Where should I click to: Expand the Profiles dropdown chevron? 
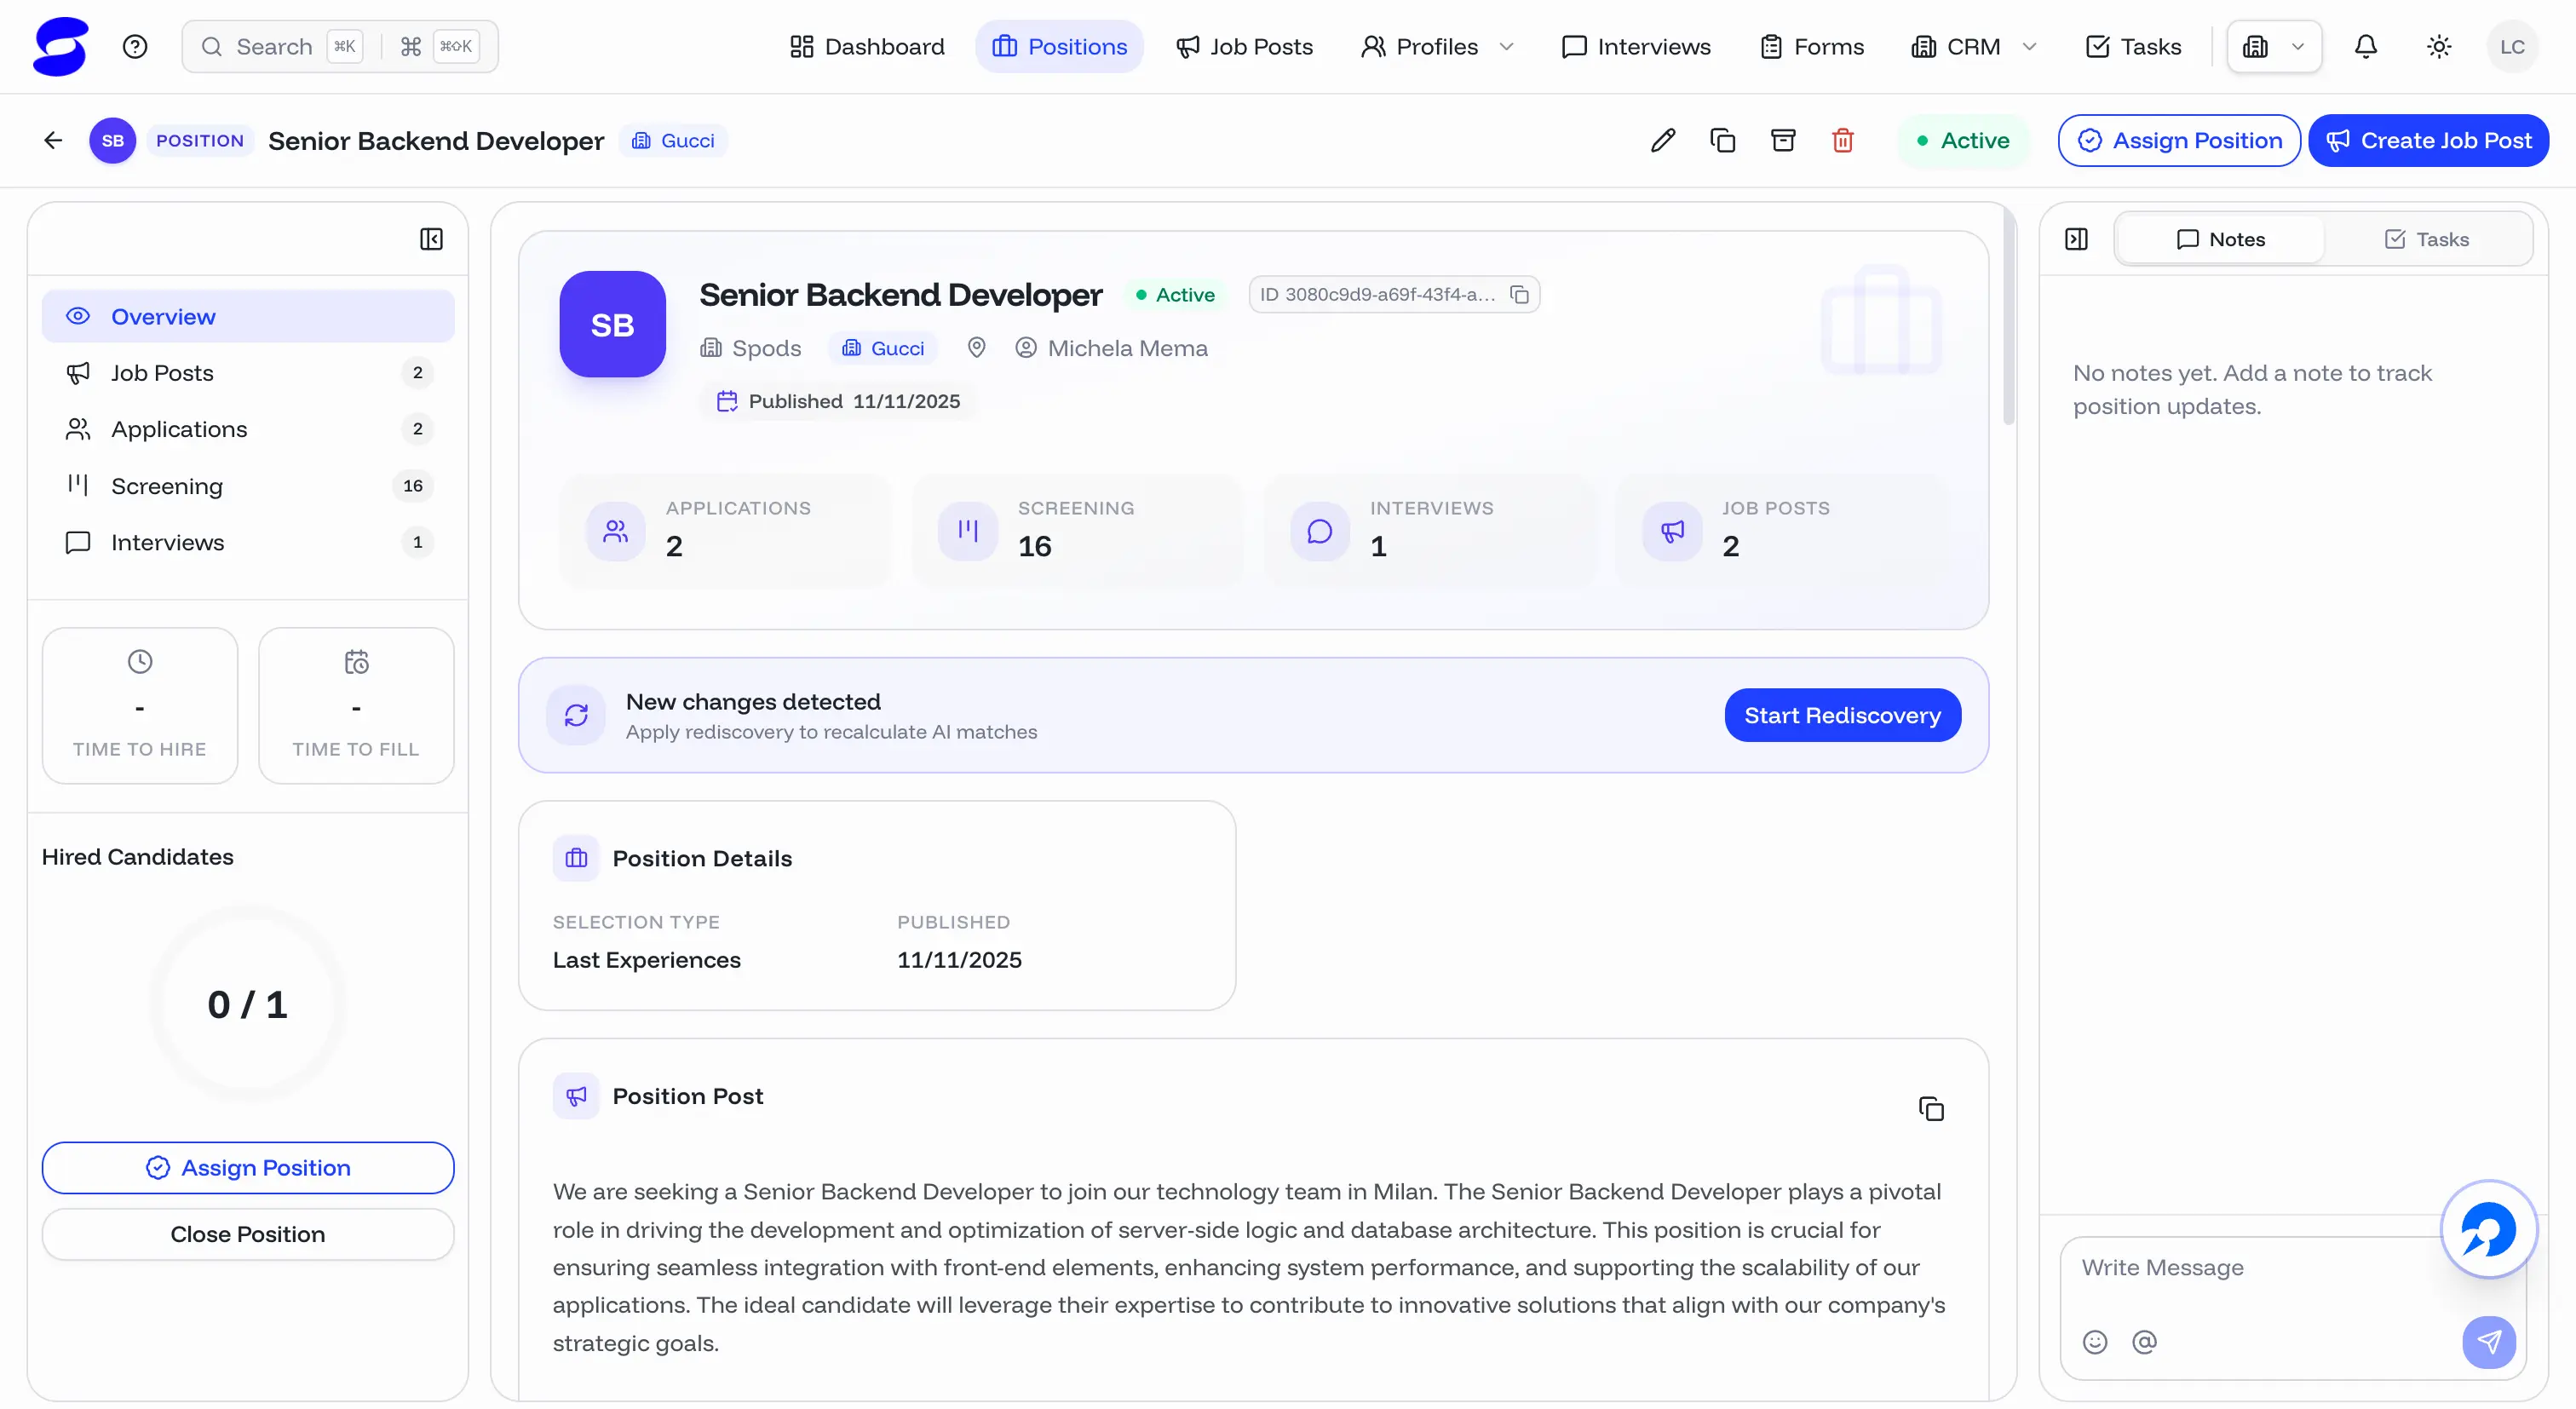point(1506,47)
